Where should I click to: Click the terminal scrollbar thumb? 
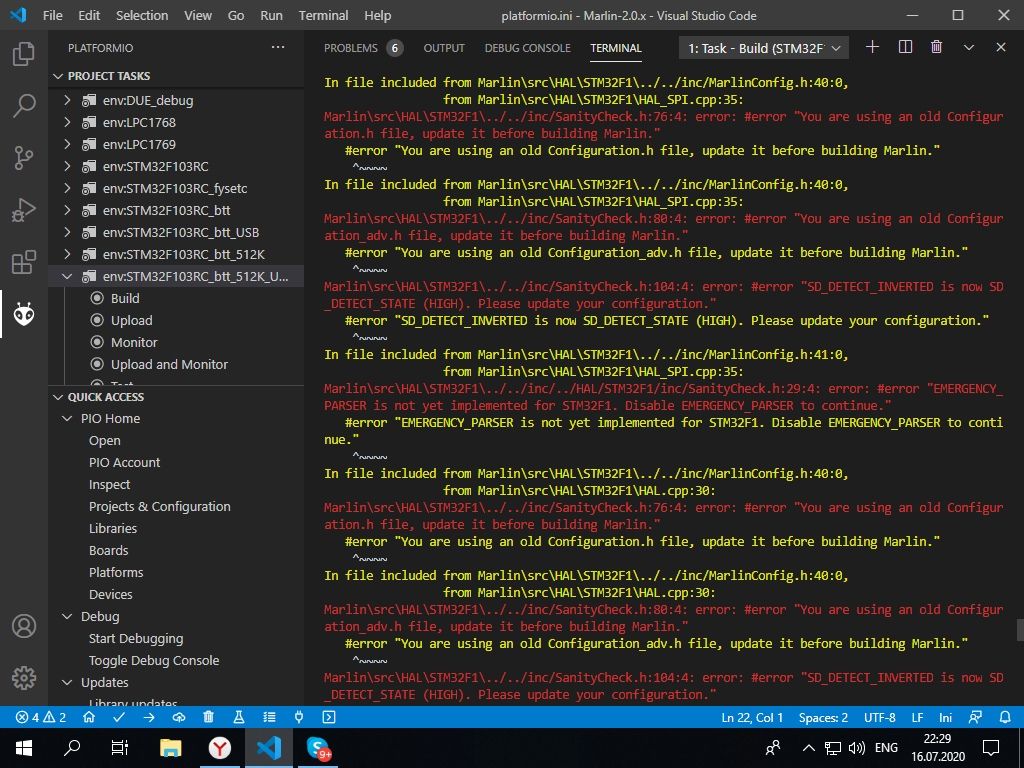(1020, 630)
